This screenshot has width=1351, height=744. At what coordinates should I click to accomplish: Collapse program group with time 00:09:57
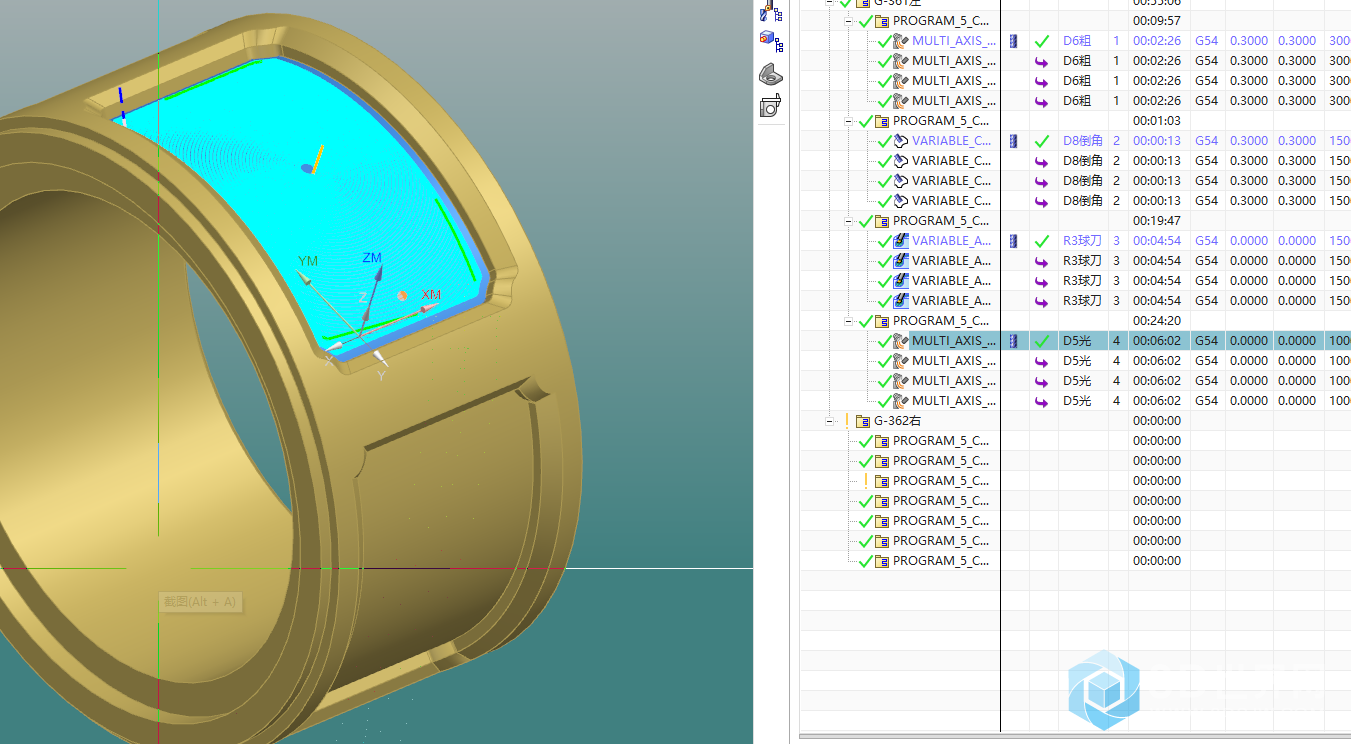point(848,21)
